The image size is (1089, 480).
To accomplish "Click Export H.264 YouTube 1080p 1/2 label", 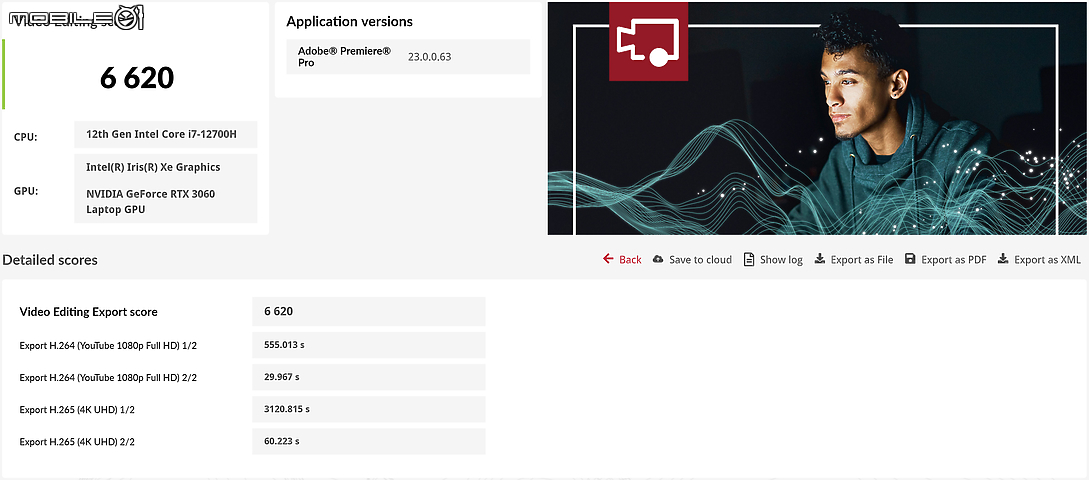I will click(x=108, y=345).
